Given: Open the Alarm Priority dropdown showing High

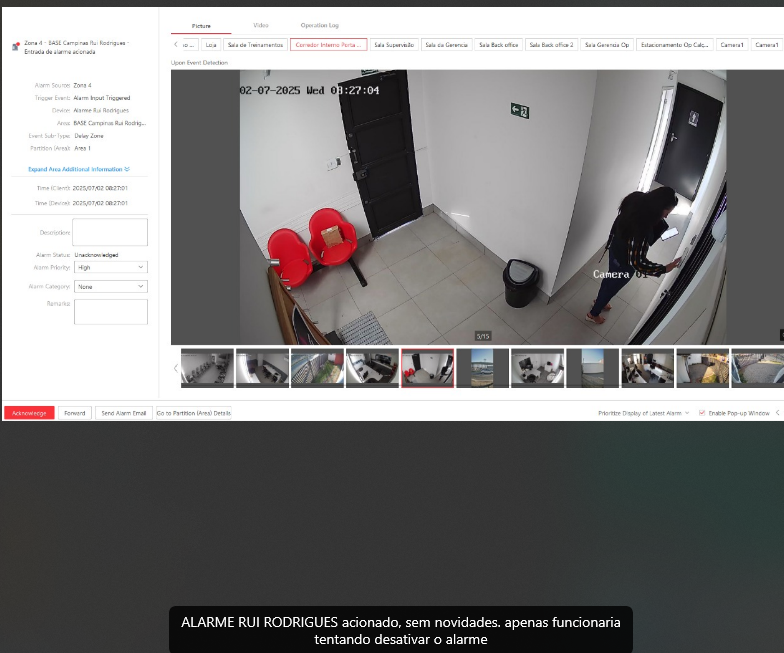Looking at the screenshot, I should tap(110, 268).
